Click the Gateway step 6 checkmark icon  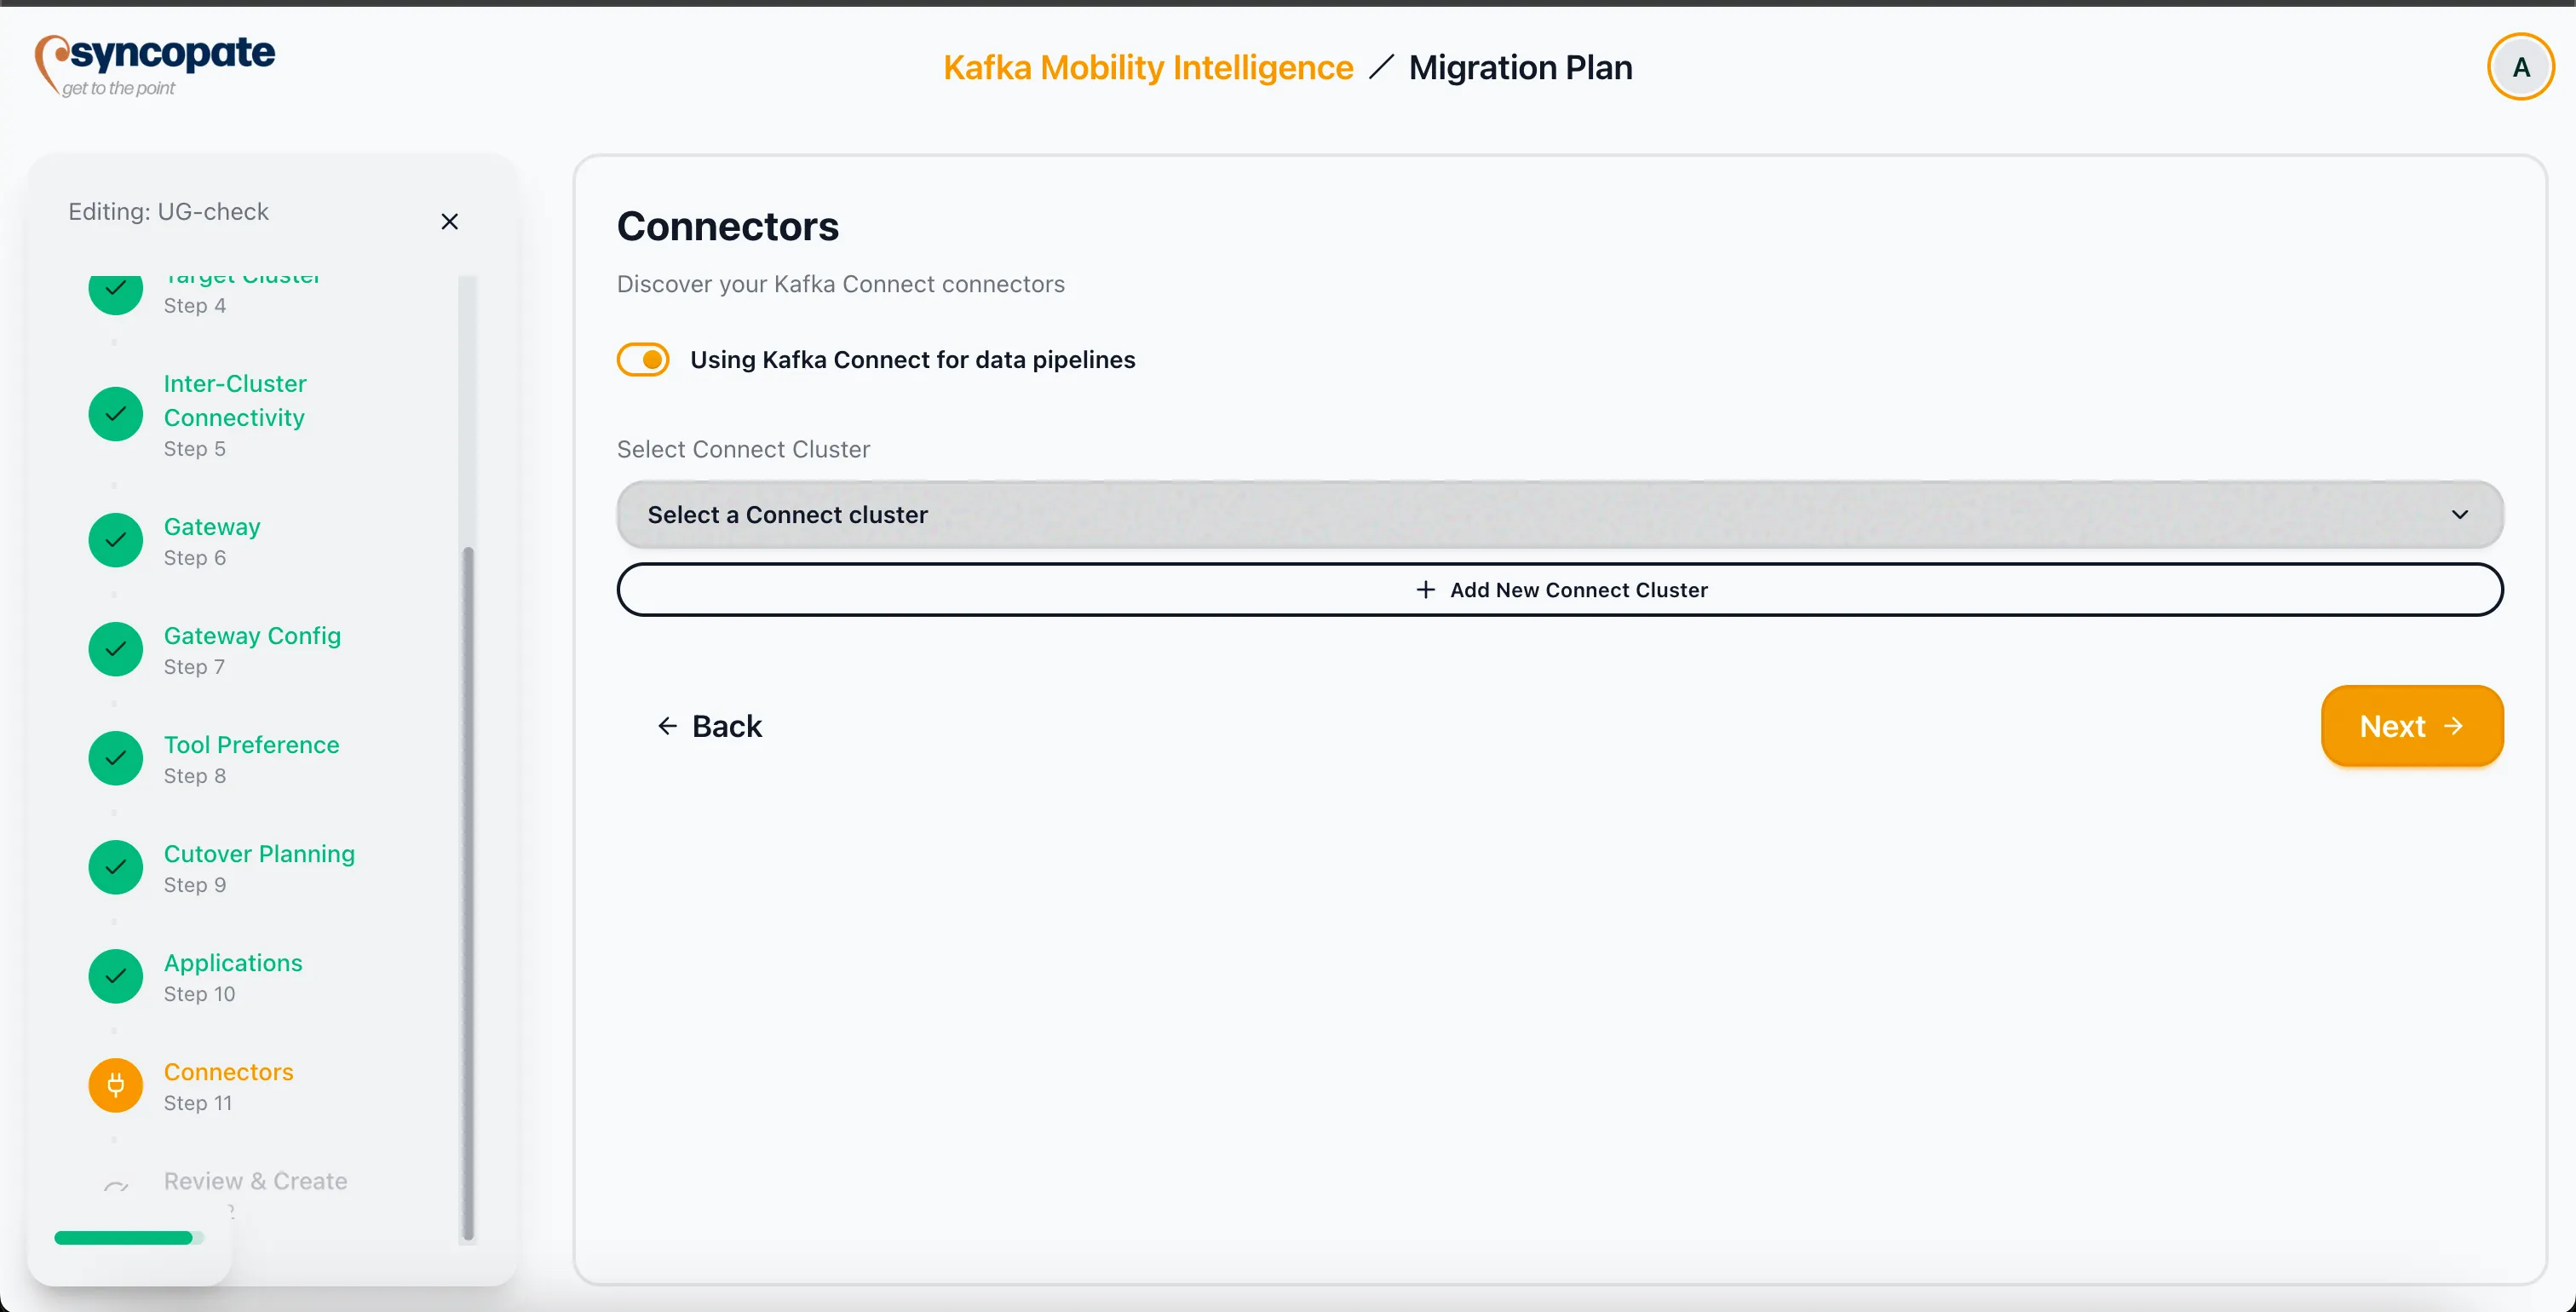tap(116, 540)
